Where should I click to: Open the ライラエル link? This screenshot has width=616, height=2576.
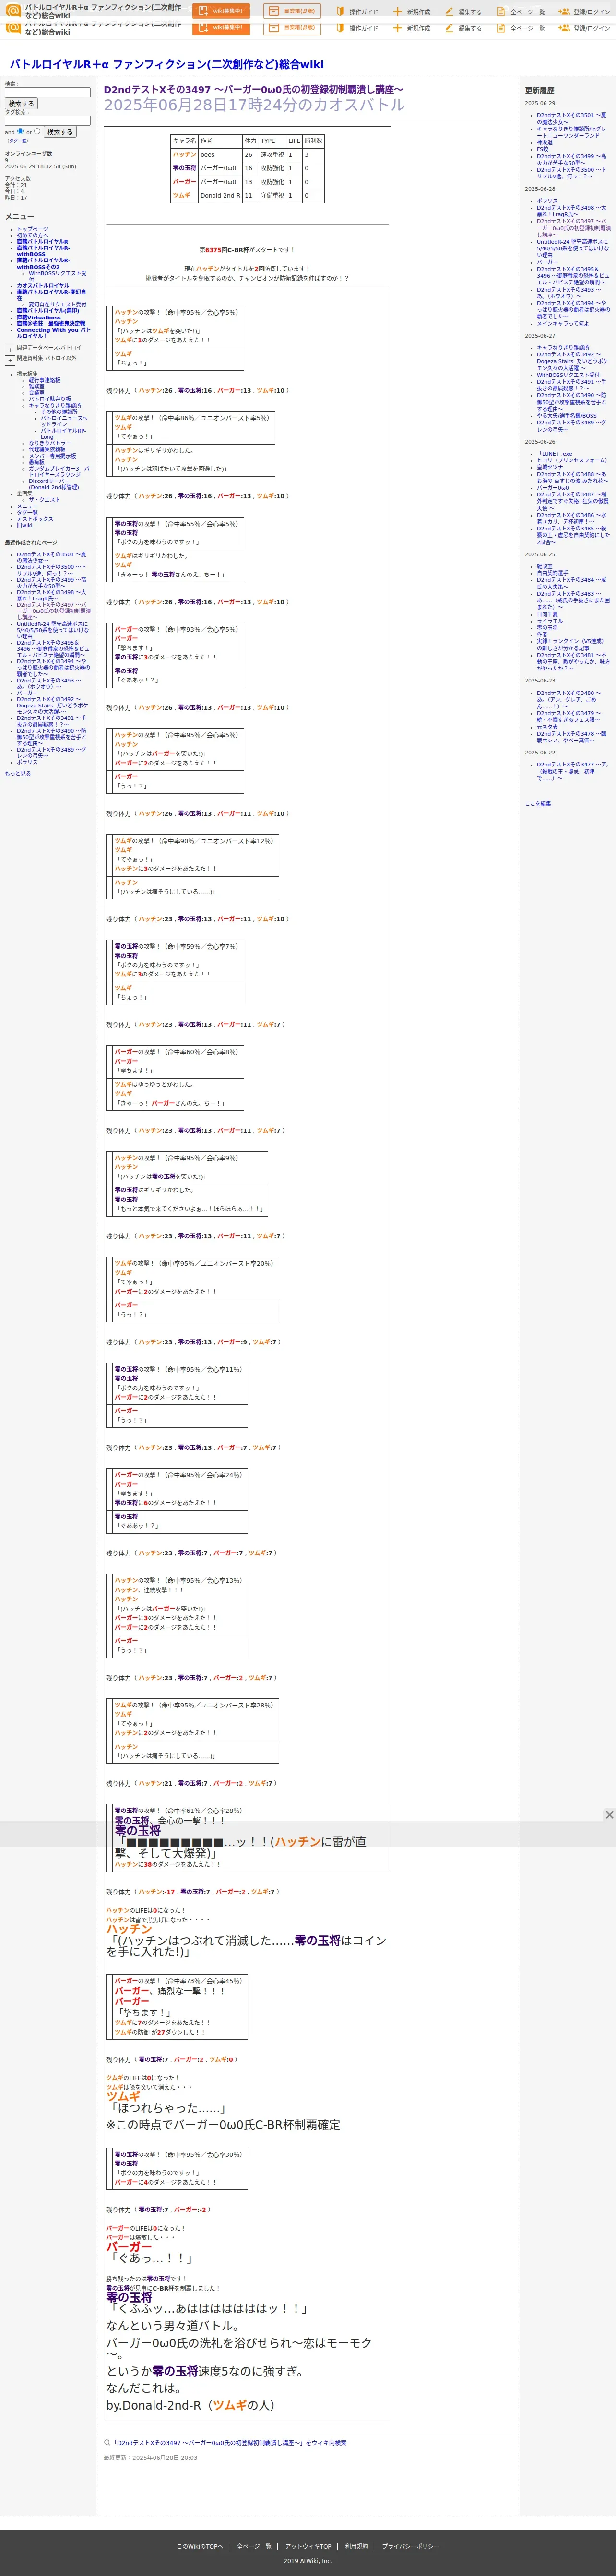tap(550, 621)
